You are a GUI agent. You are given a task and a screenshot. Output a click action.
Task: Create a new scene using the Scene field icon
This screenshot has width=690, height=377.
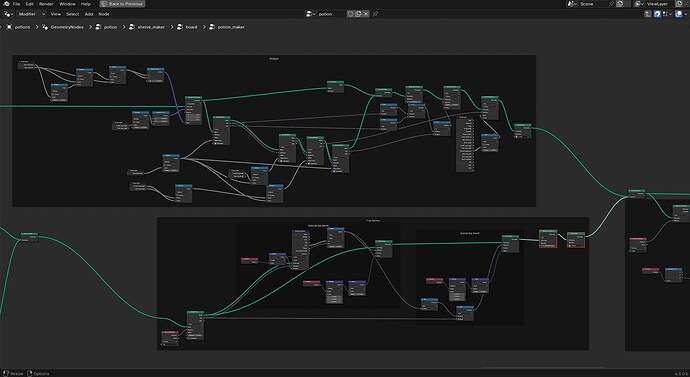[x=620, y=4]
